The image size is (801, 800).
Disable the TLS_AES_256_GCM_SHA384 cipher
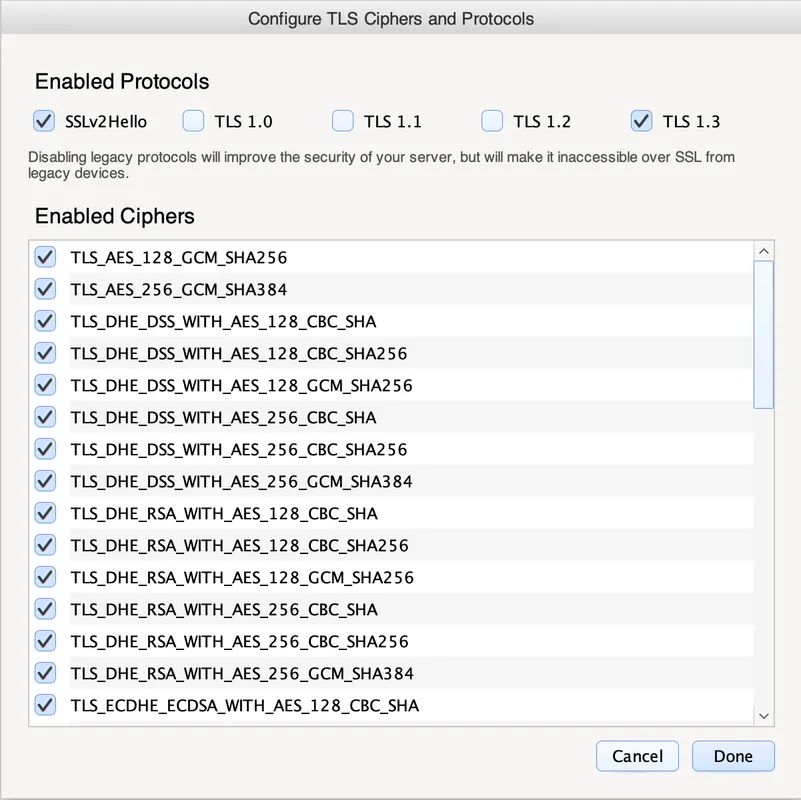coord(45,289)
